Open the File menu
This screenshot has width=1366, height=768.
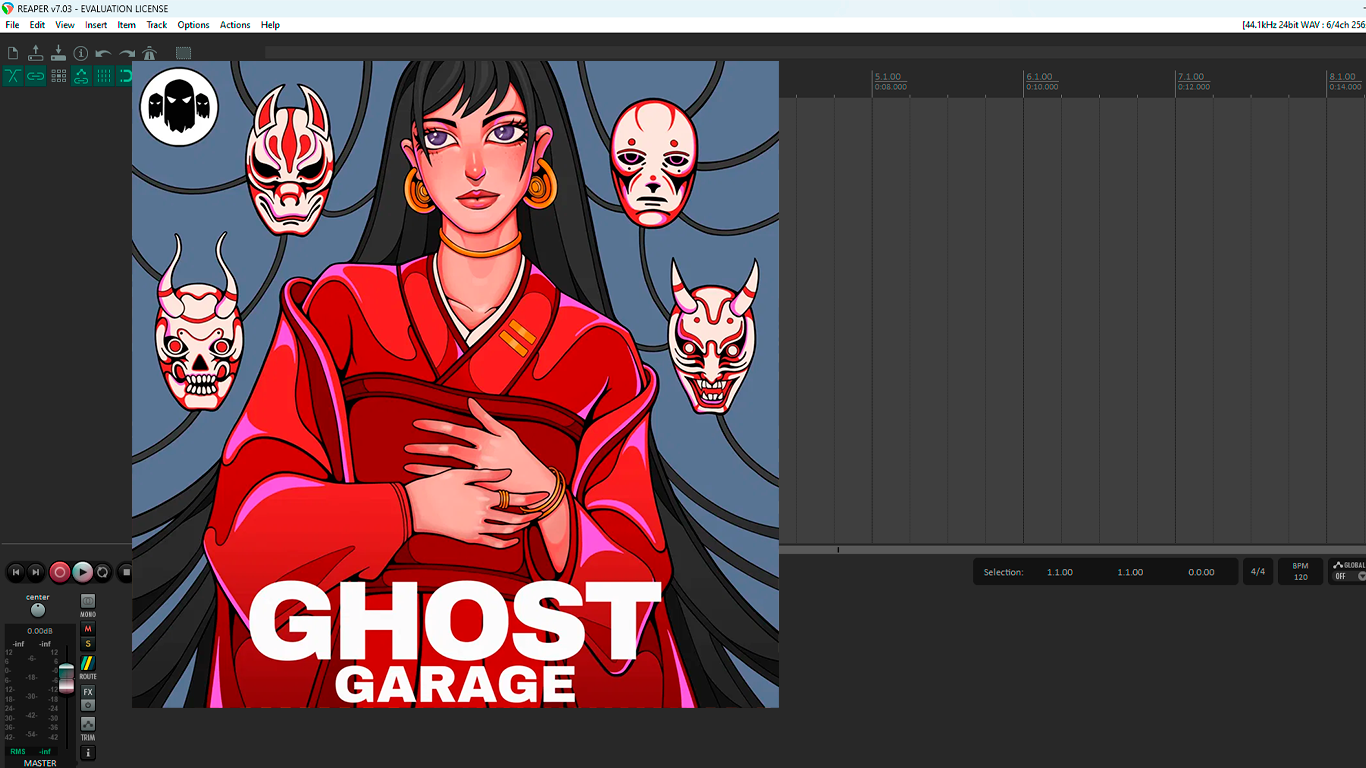click(x=12, y=25)
